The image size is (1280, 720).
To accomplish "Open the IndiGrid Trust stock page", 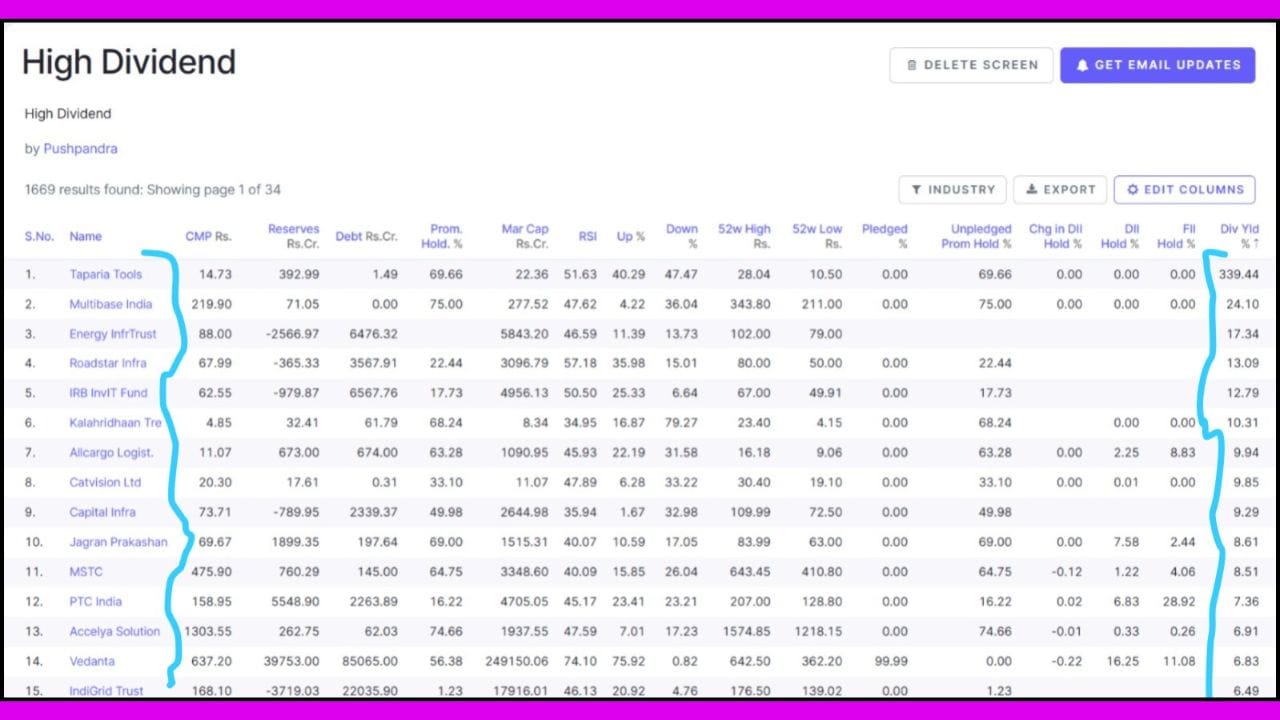I will click(106, 690).
